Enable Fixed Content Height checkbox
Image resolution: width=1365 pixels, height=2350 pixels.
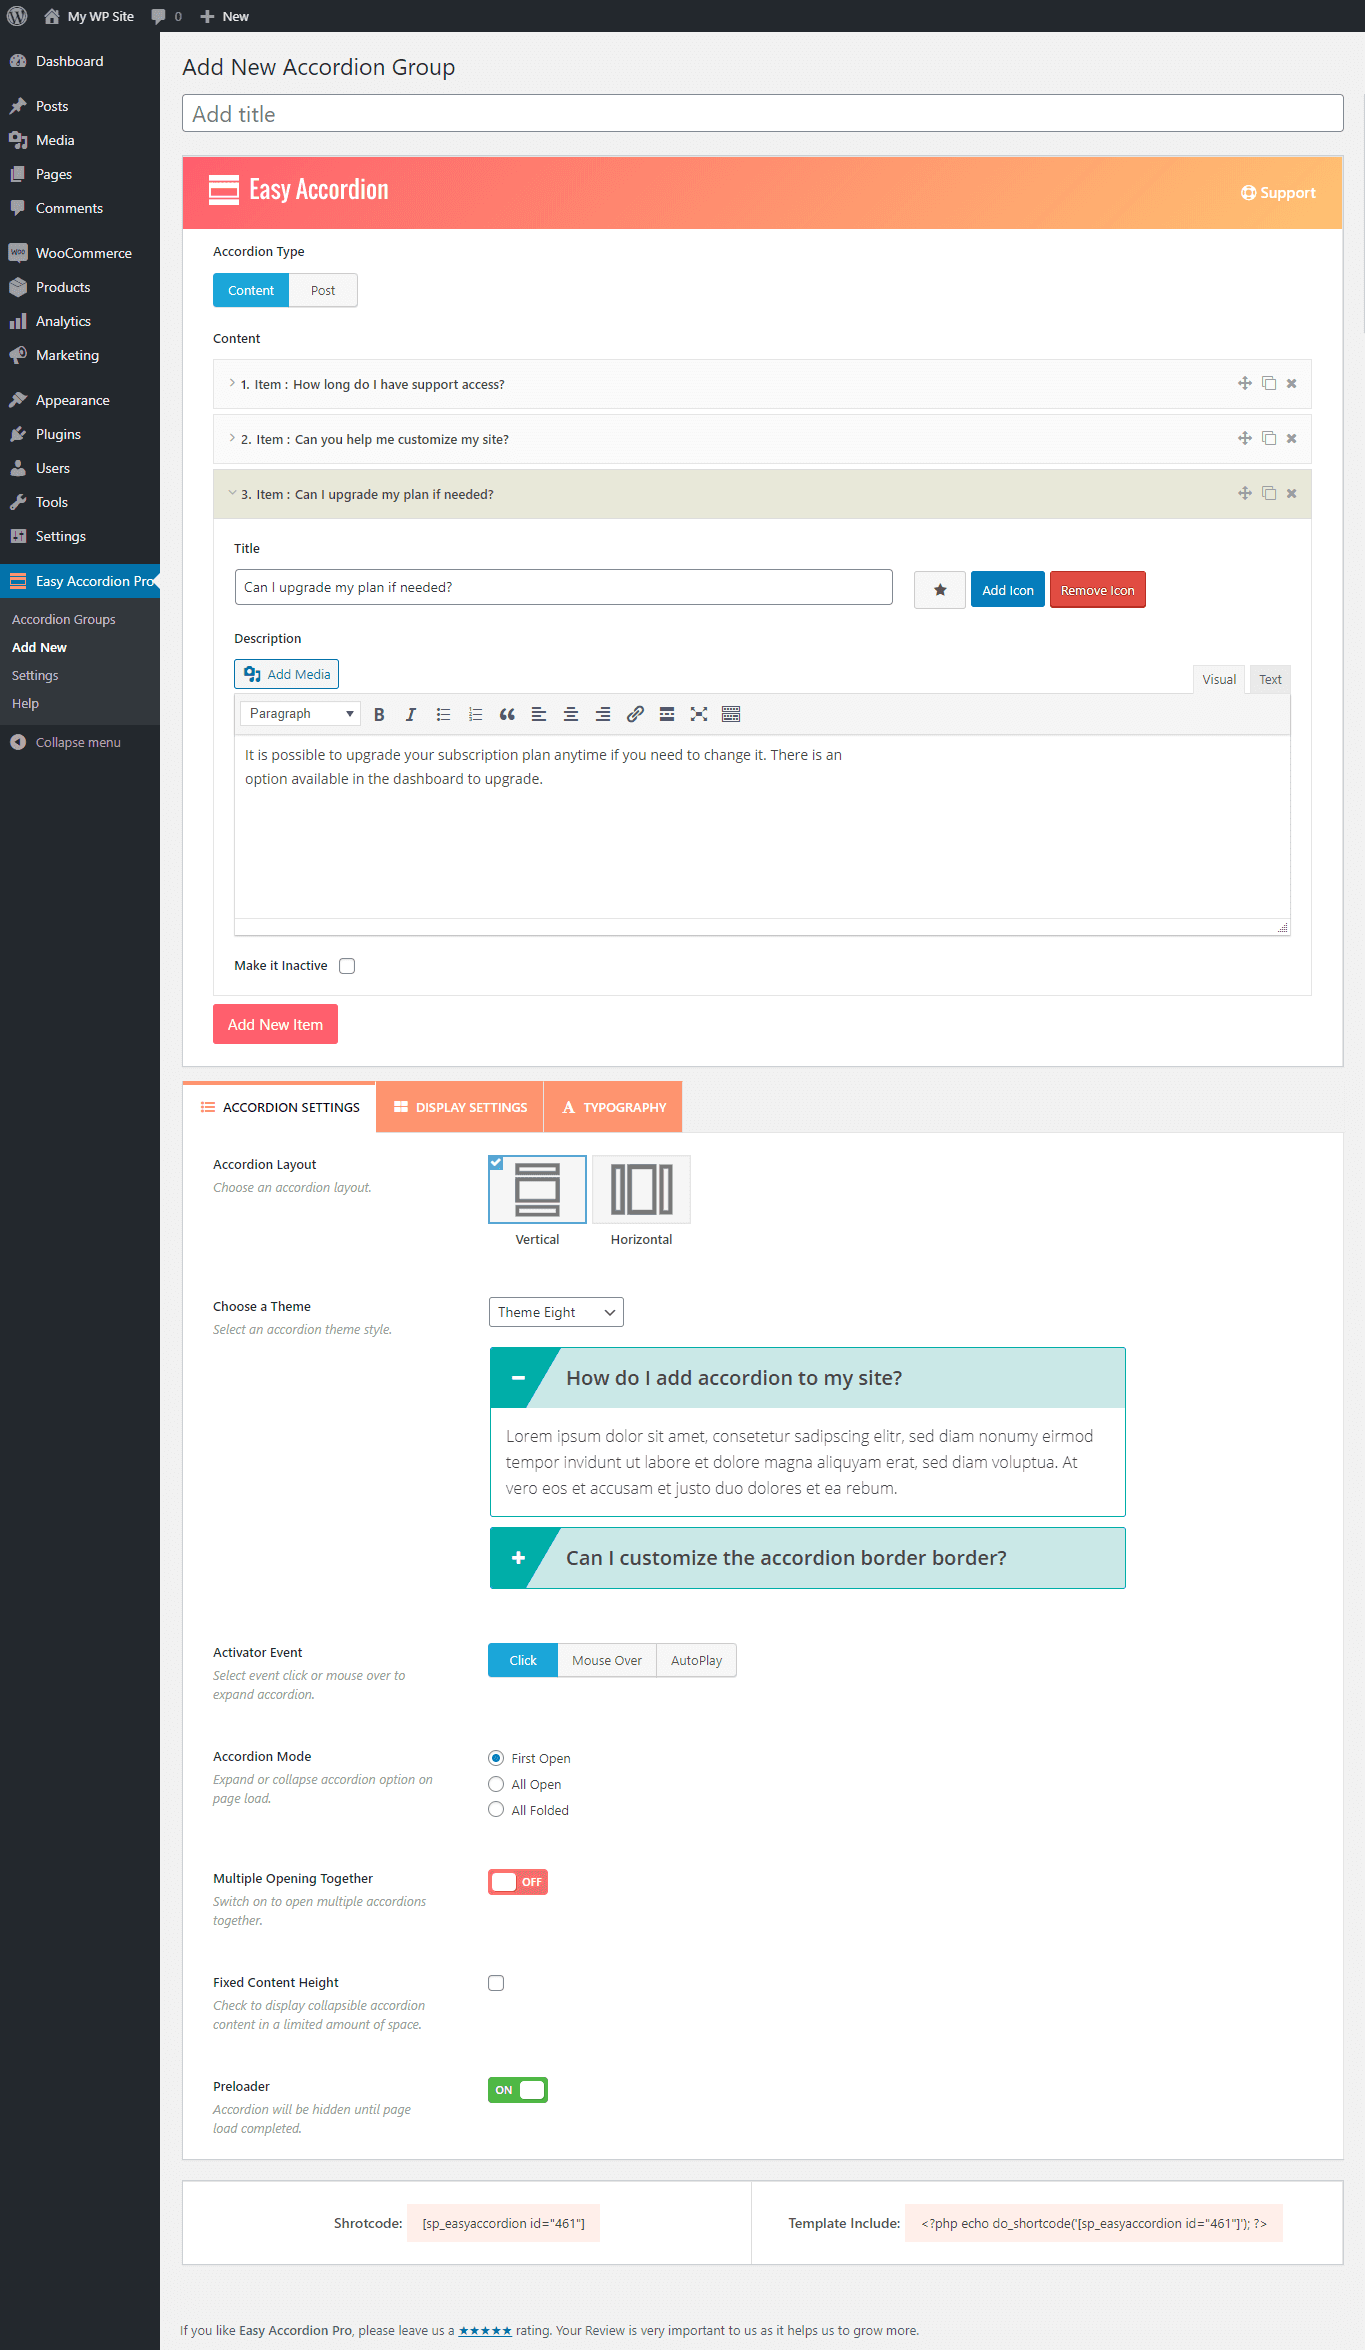[496, 1983]
